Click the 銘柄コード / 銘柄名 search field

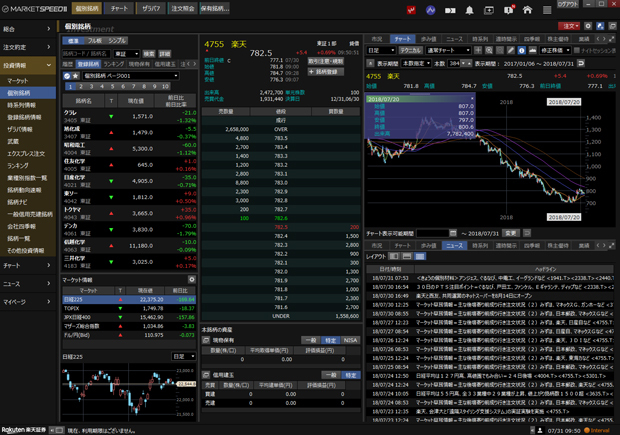click(x=86, y=54)
